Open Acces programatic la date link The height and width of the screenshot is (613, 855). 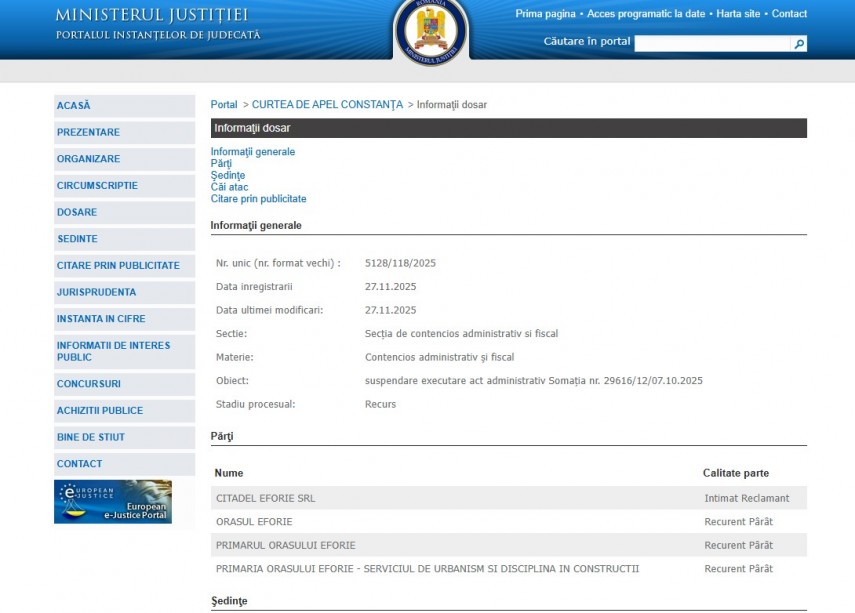[646, 14]
